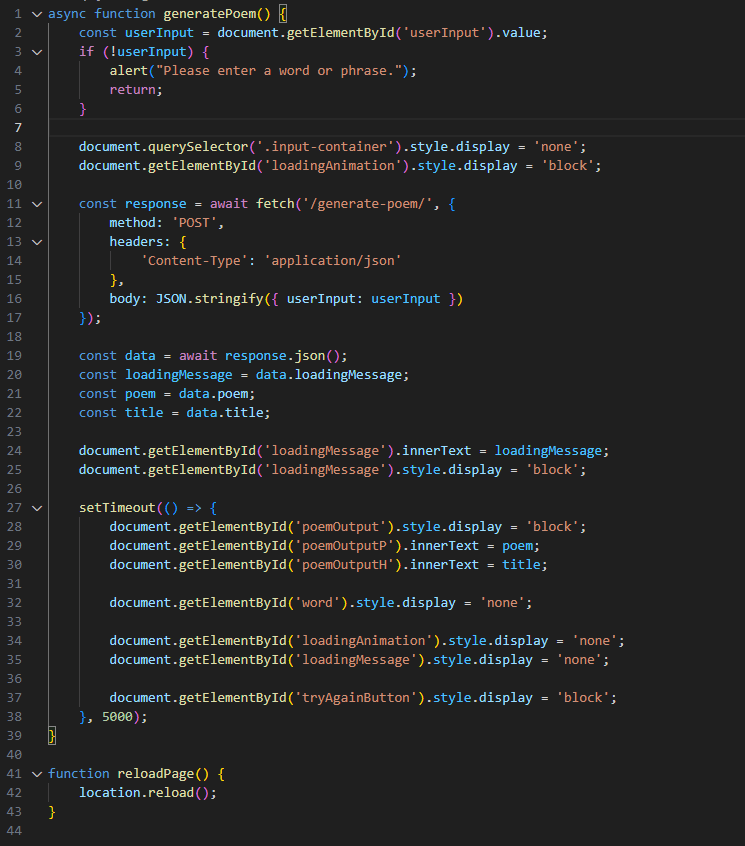The image size is (745, 846).
Task: Collapse the setTimeout callback block
Action: pyautogui.click(x=37, y=508)
